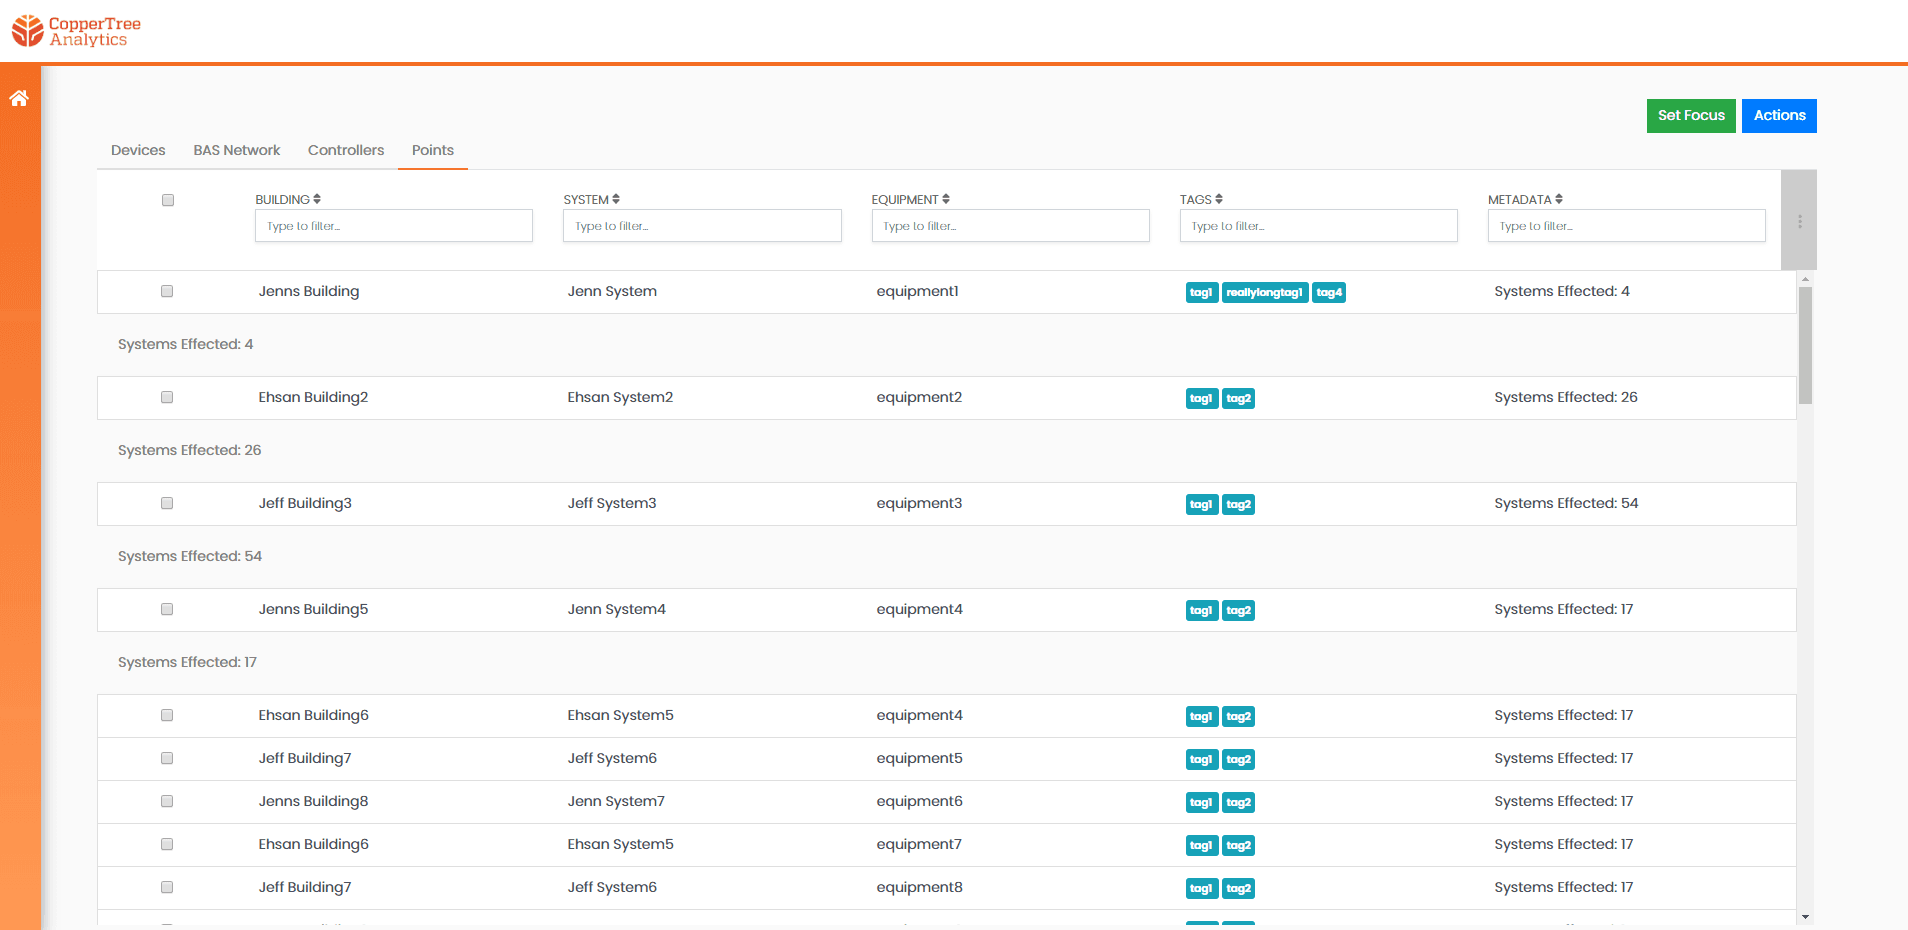Click the 'equipment1' cell
This screenshot has width=1908, height=930.
point(917,291)
